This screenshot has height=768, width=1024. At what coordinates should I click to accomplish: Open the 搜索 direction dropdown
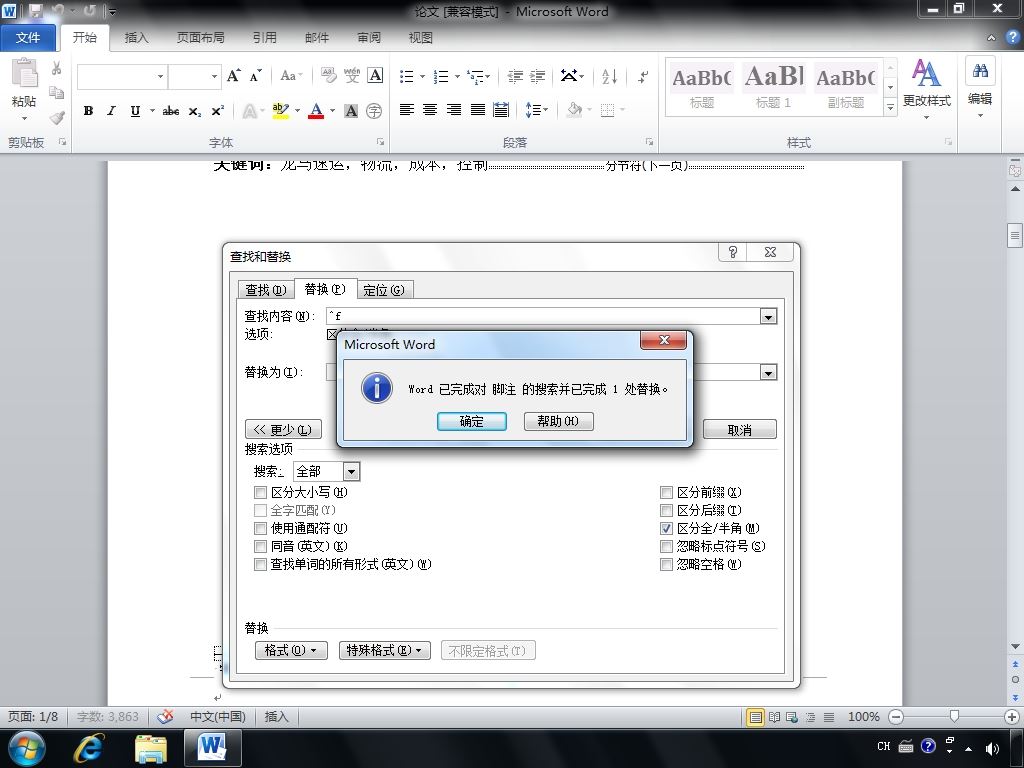click(351, 472)
